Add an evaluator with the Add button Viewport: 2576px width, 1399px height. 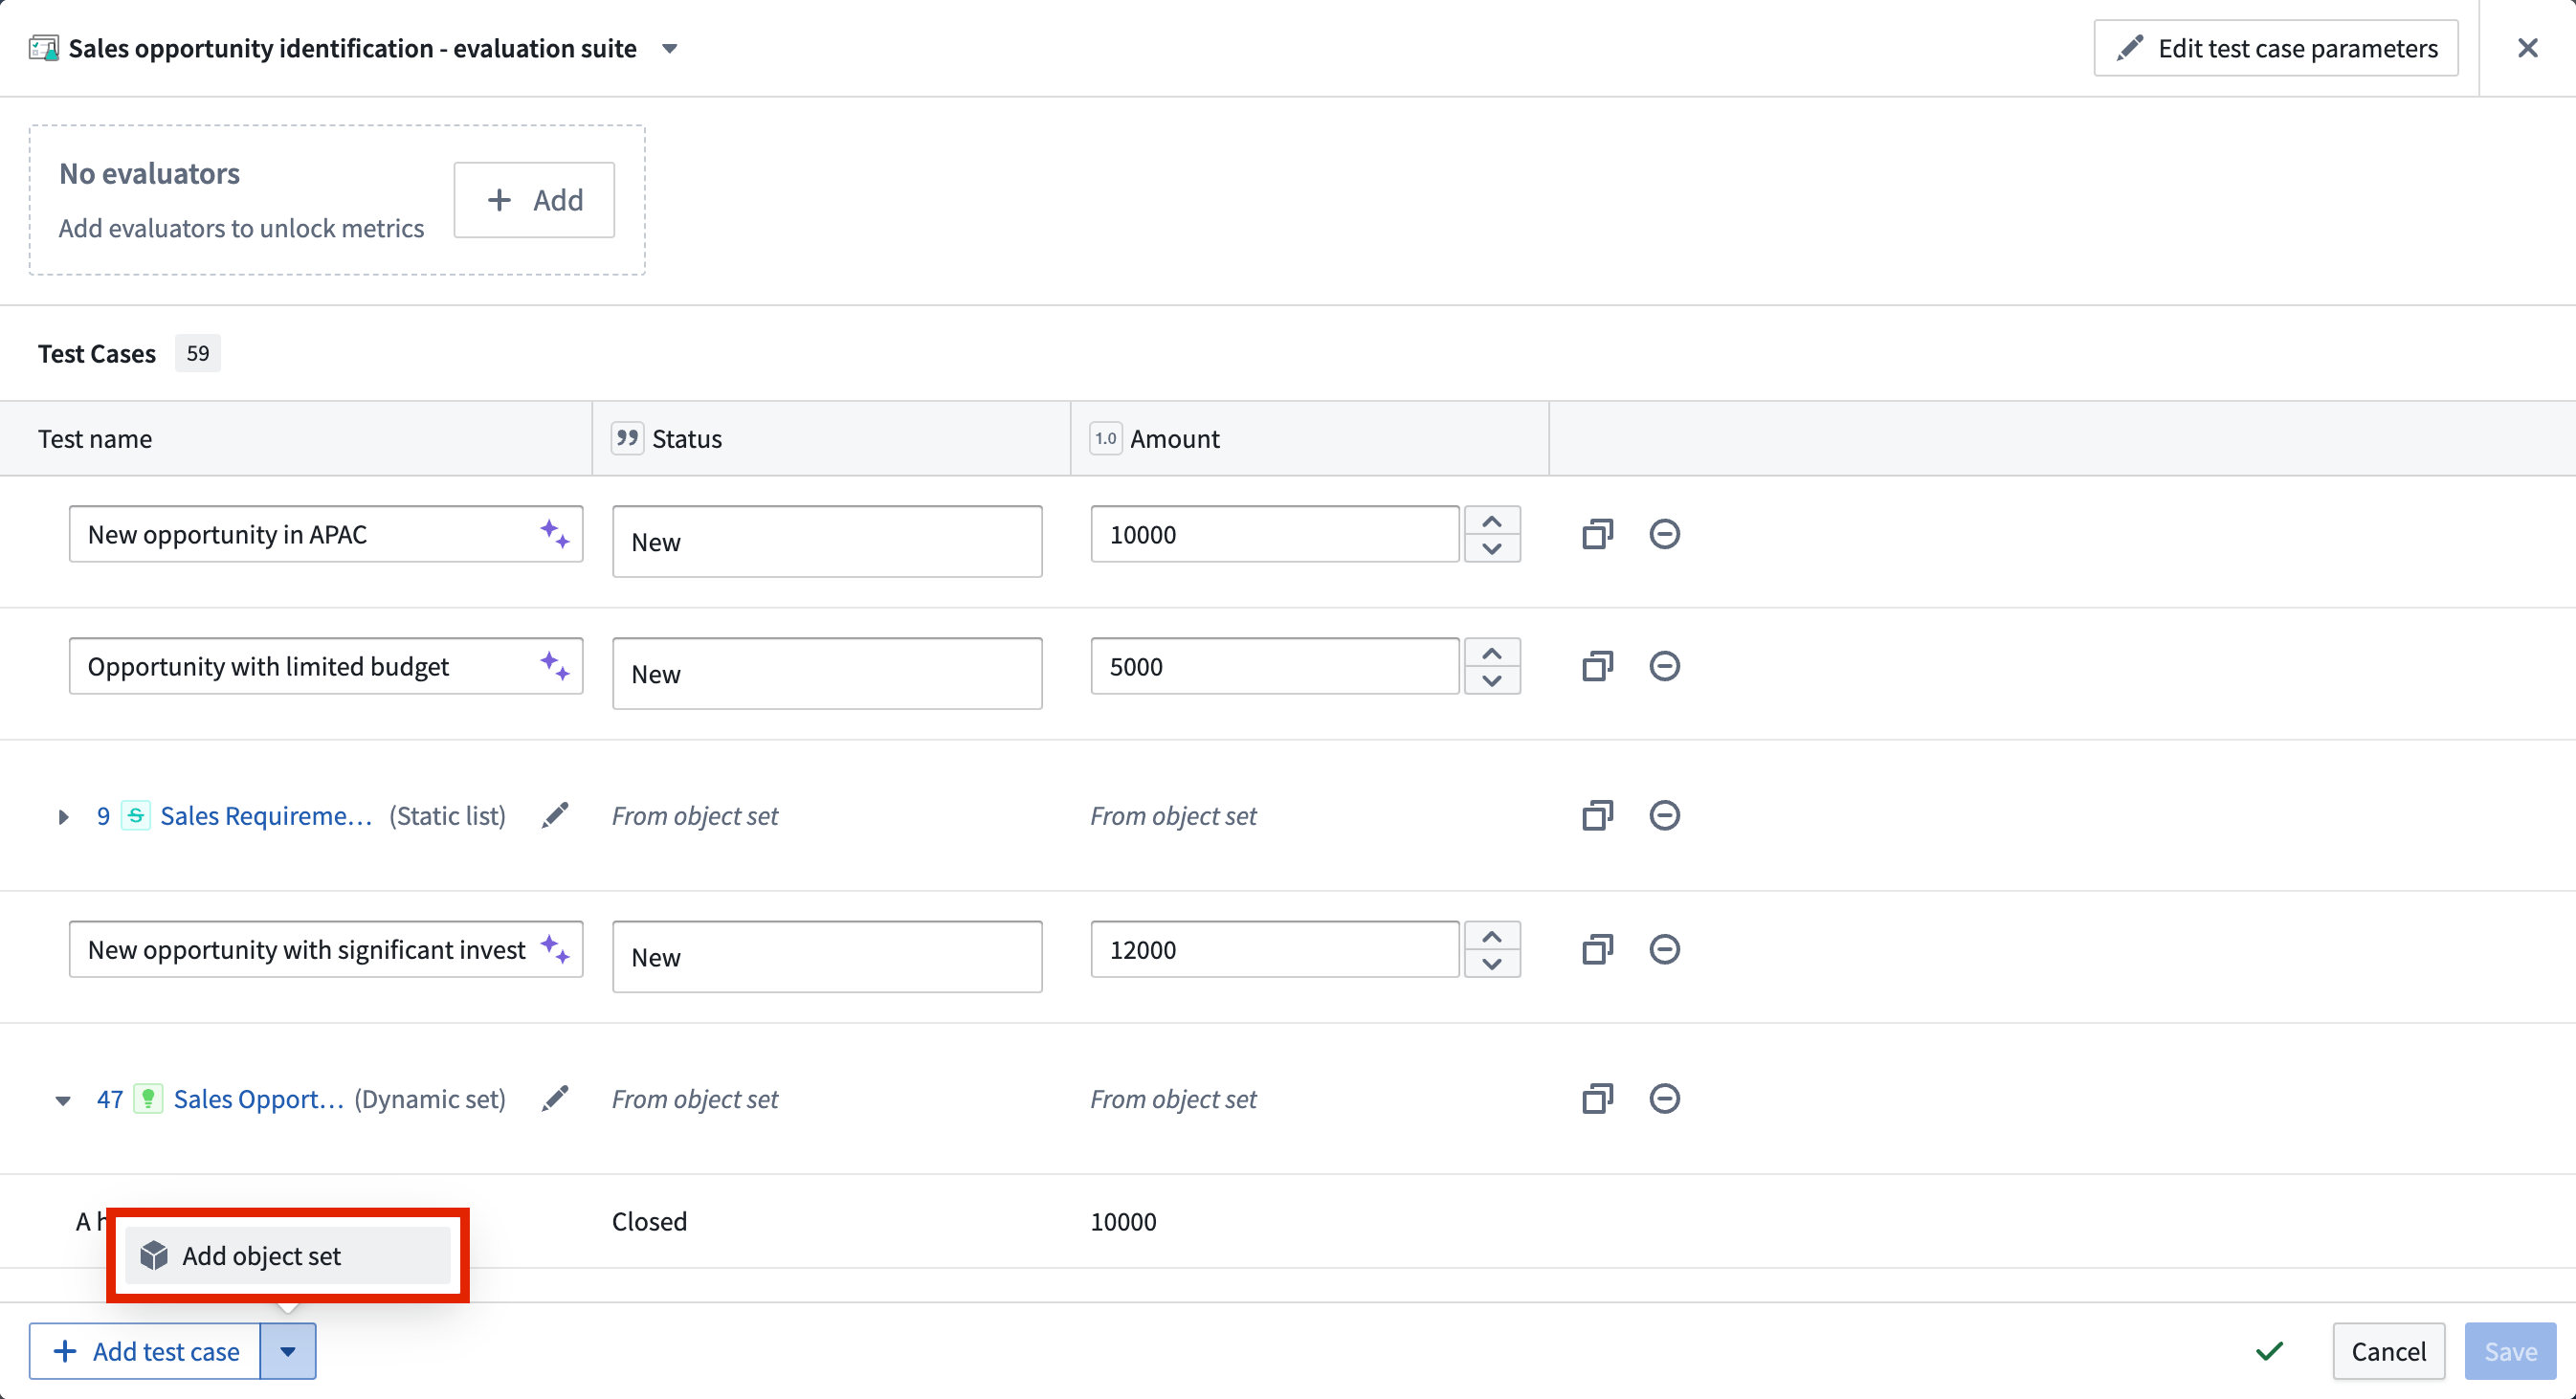534,200
